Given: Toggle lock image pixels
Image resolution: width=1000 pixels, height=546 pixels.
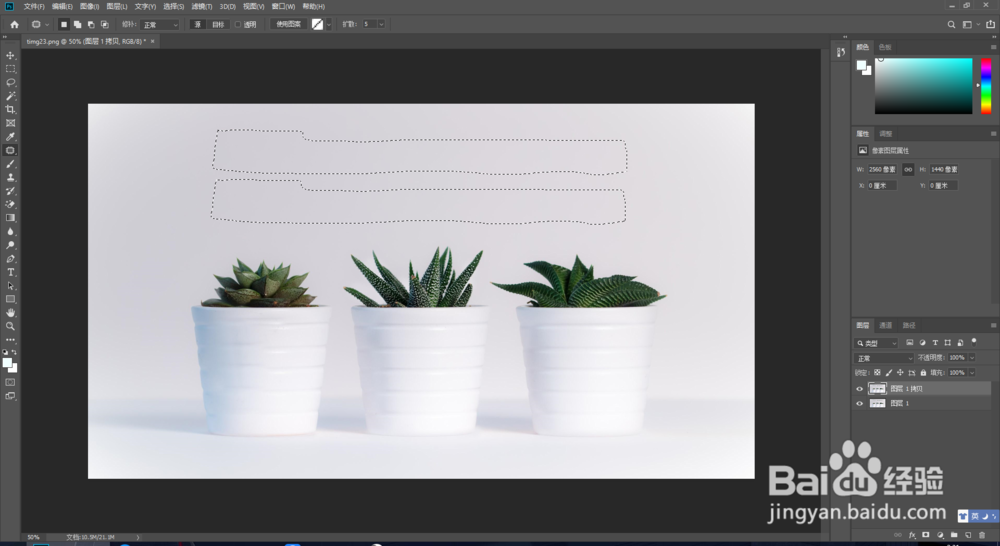Looking at the screenshot, I should [889, 373].
